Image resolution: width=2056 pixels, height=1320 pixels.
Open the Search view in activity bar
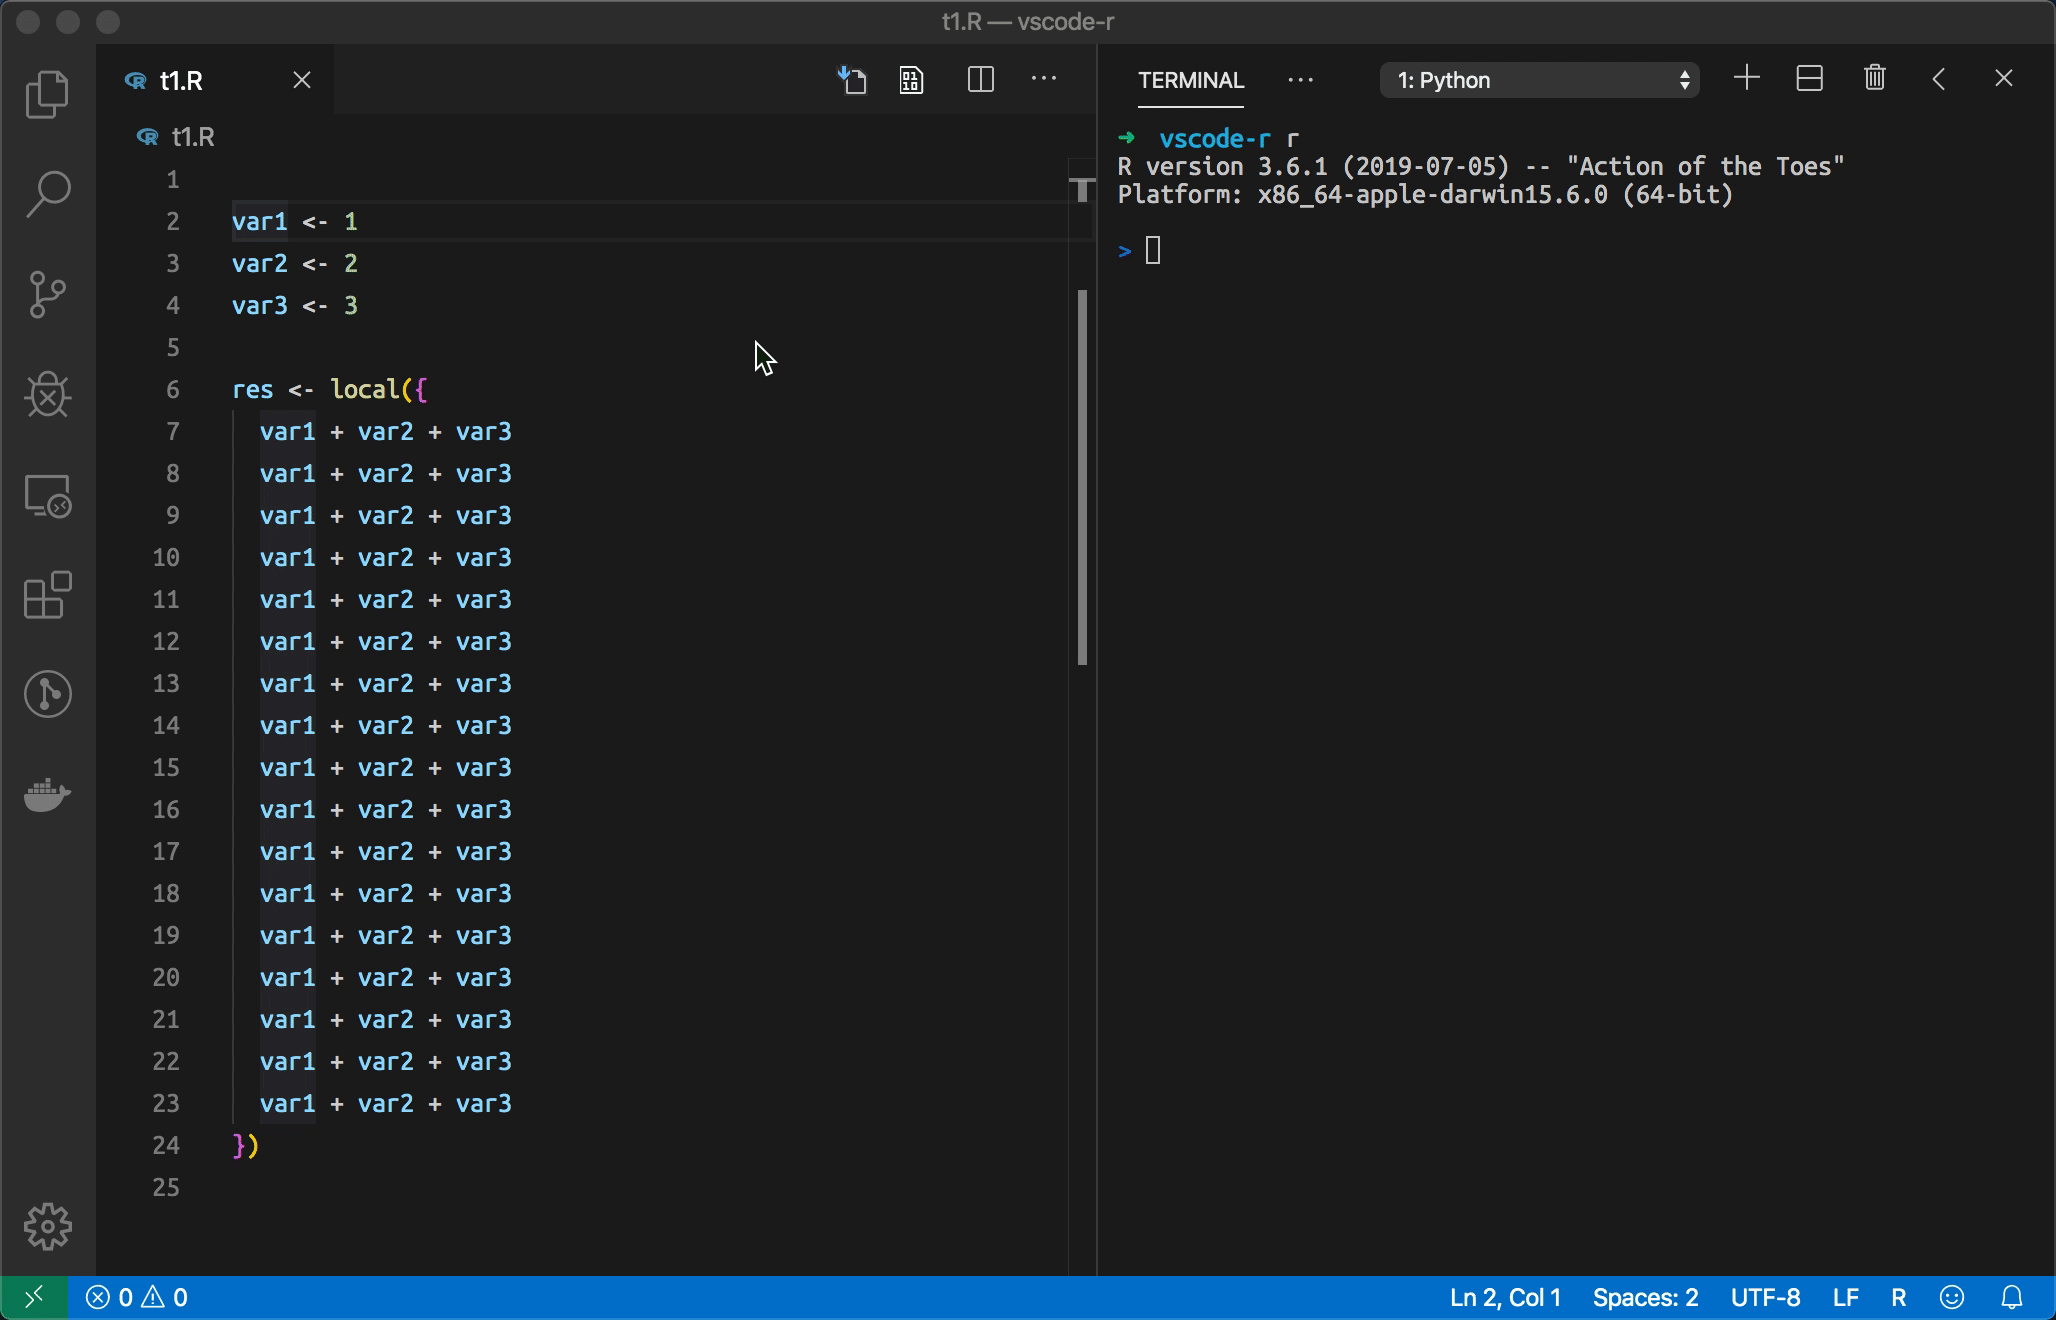coord(47,194)
